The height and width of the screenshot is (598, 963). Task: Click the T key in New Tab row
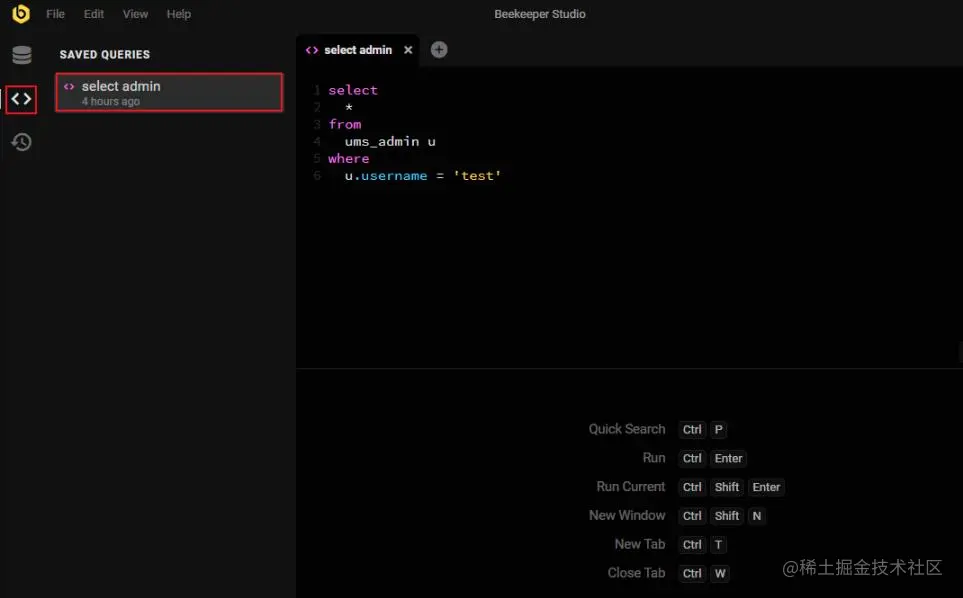tap(719, 545)
